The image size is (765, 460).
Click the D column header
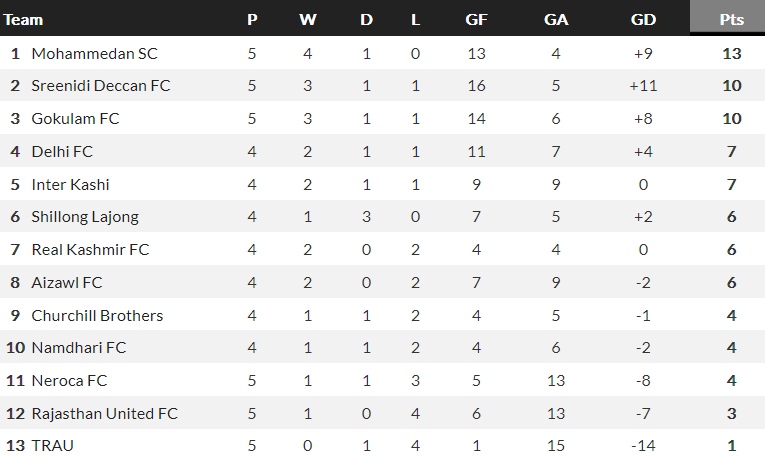click(x=366, y=19)
